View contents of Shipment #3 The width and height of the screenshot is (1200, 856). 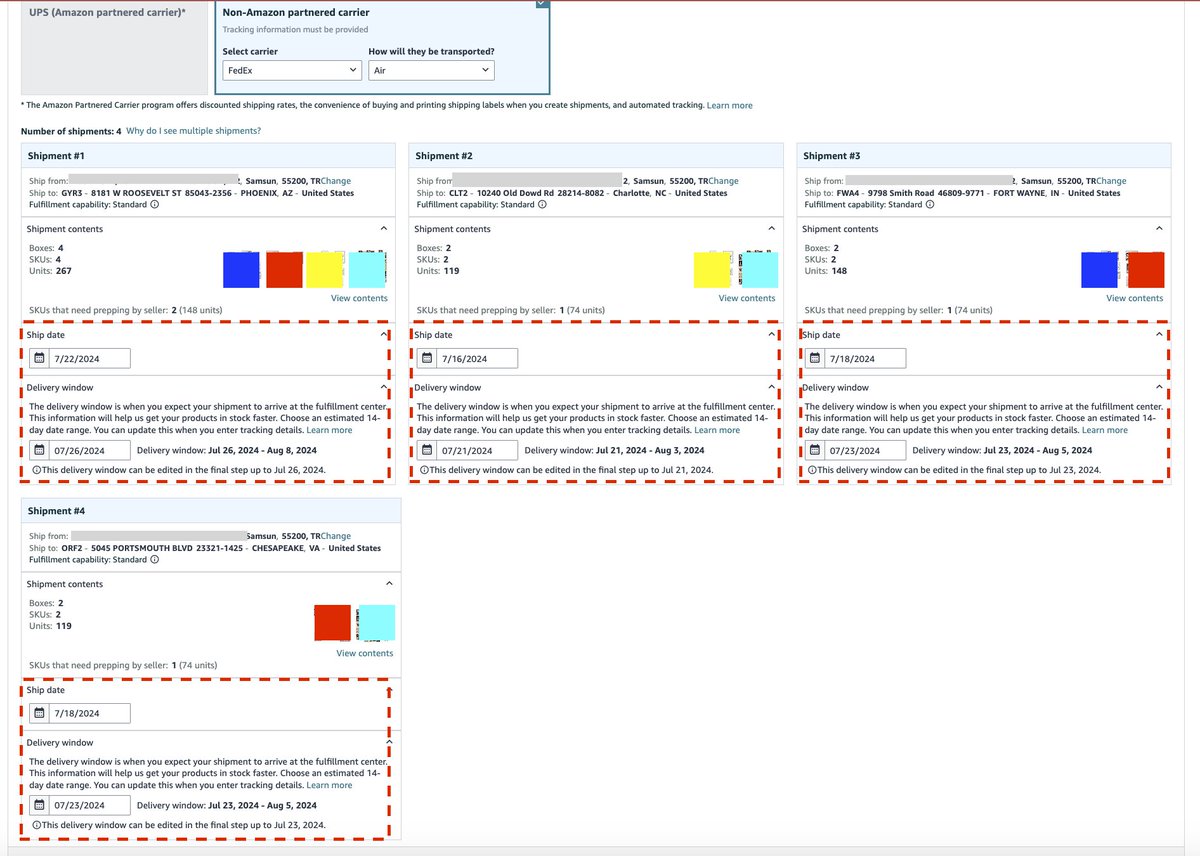1135,298
